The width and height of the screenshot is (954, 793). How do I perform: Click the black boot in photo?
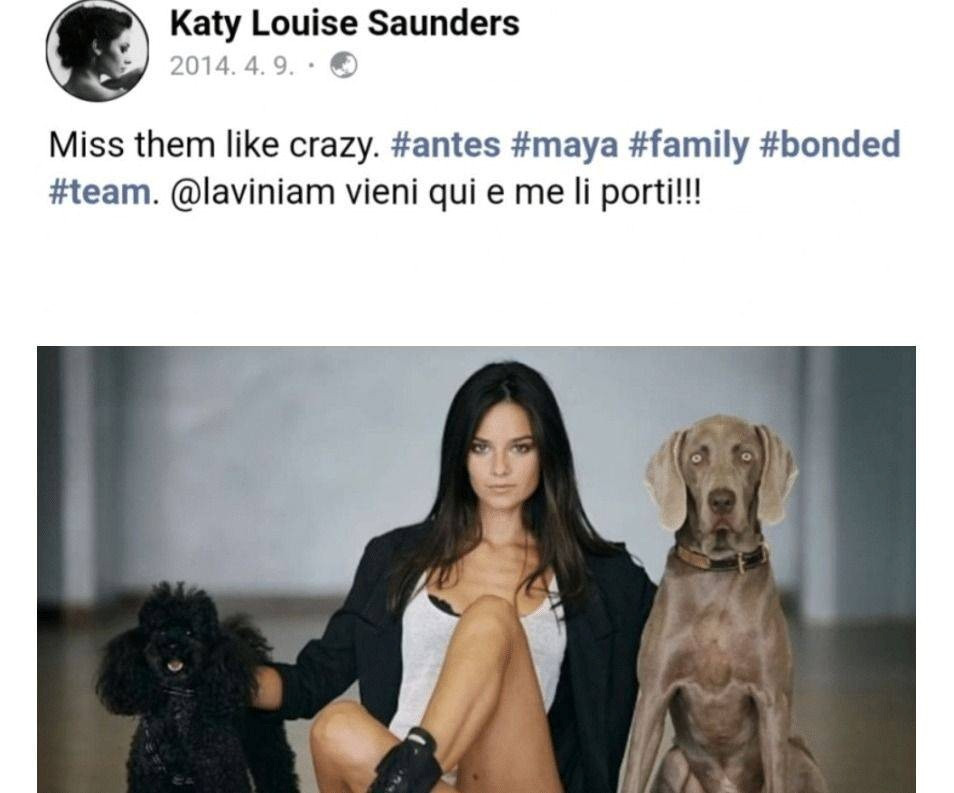pos(408,761)
